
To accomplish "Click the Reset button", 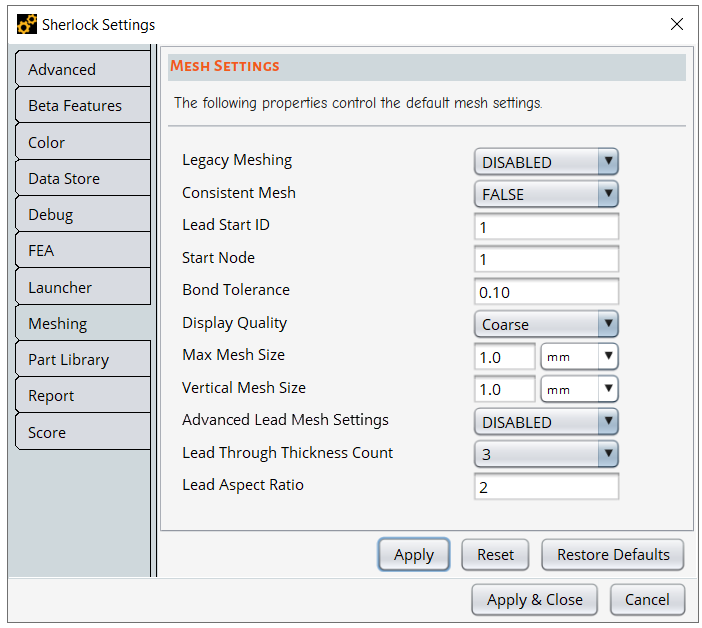I will tap(495, 555).
